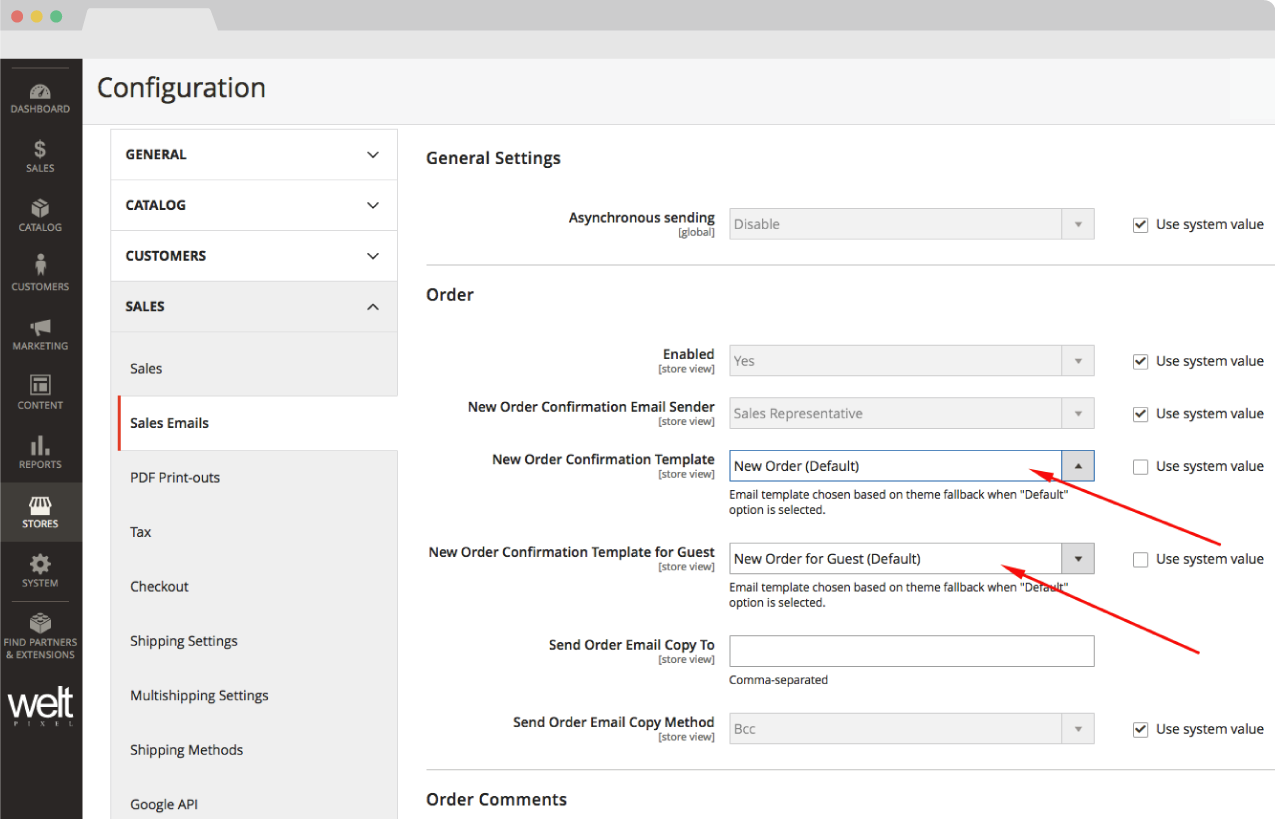Click the Content layout icon
Screen dimensions: 1275x819
[40, 387]
